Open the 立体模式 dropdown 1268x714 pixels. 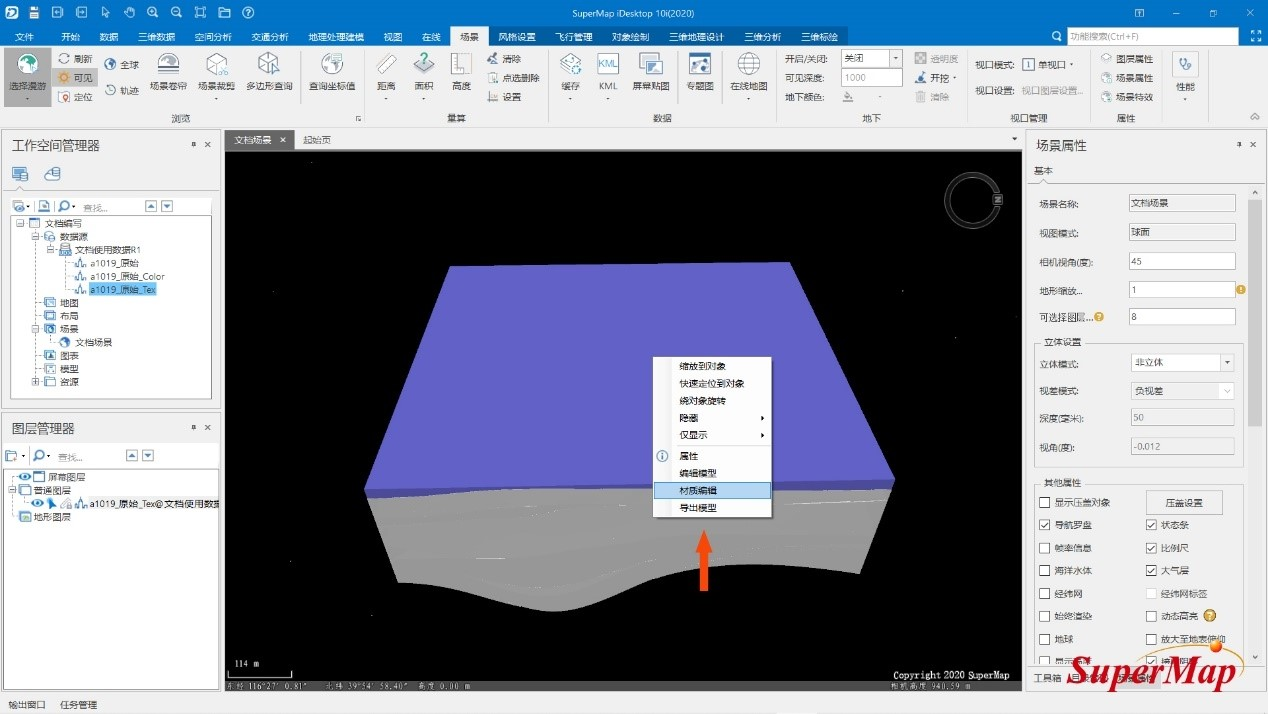1226,364
